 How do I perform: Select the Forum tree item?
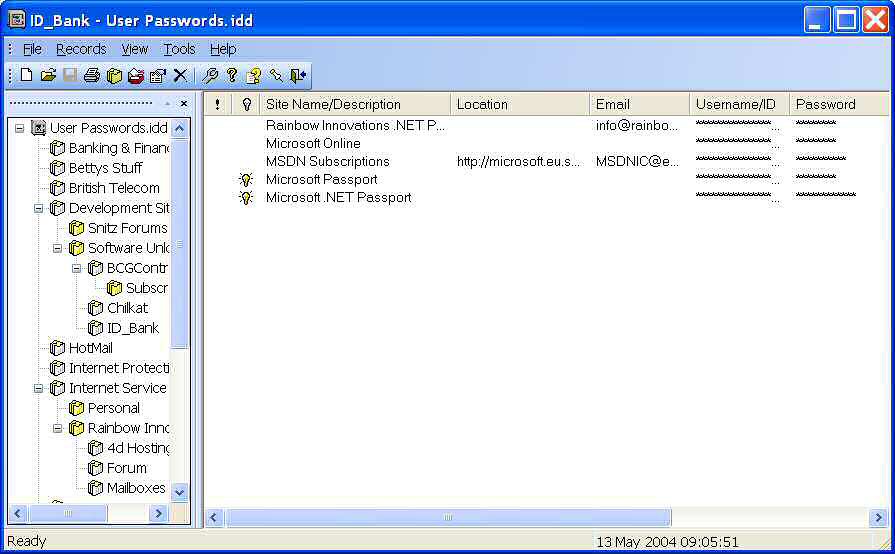pos(127,468)
